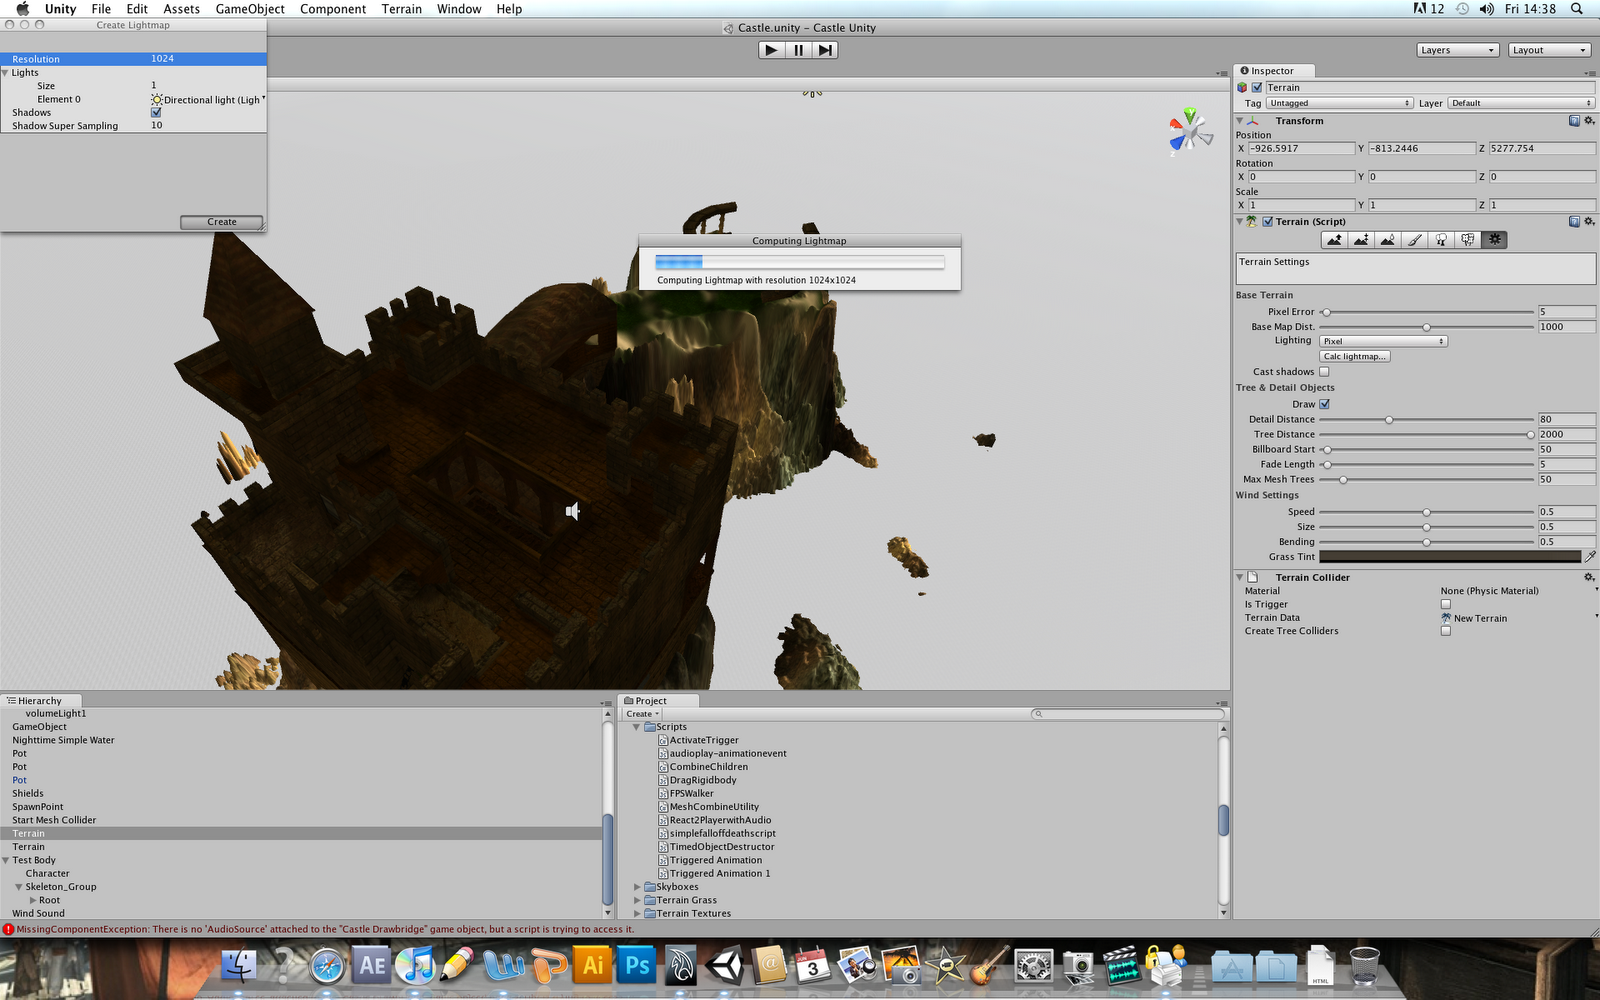Collapse the Terrain Collider component

pos(1240,578)
